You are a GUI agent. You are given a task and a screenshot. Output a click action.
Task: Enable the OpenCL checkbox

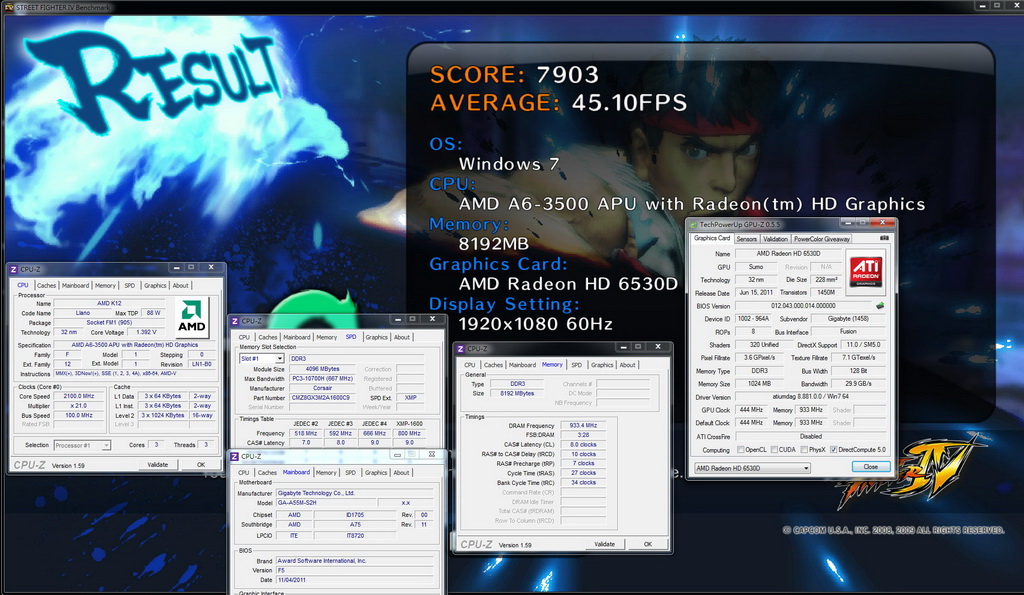[741, 450]
